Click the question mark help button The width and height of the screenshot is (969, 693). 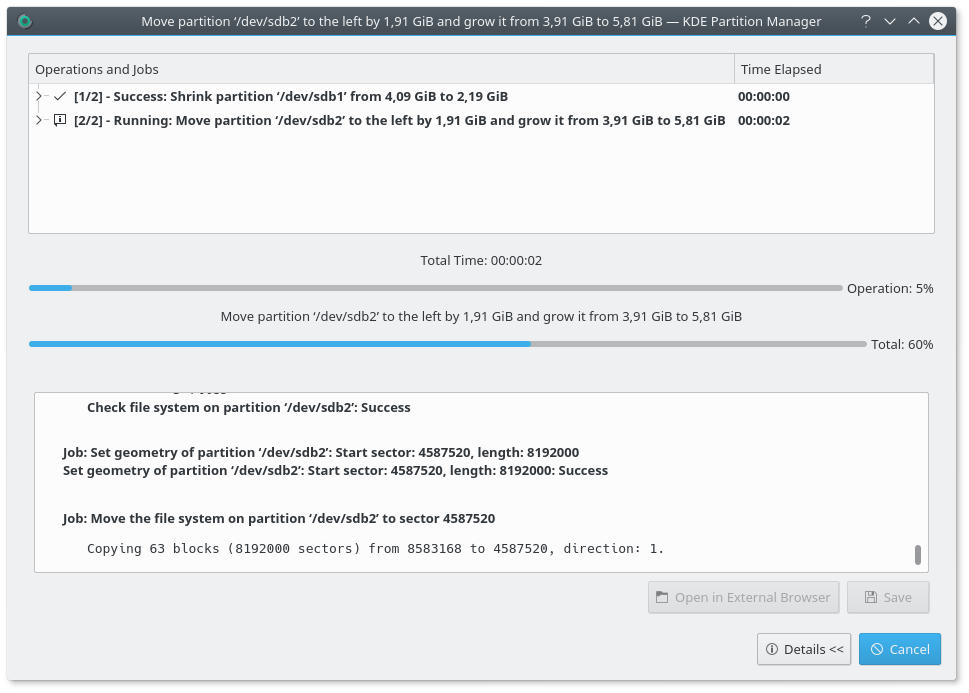pyautogui.click(x=866, y=21)
